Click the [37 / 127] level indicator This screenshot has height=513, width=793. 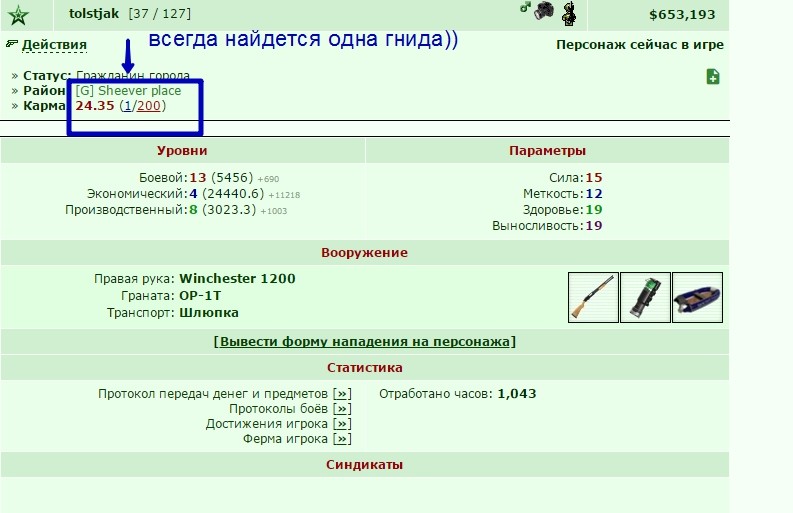tap(160, 14)
